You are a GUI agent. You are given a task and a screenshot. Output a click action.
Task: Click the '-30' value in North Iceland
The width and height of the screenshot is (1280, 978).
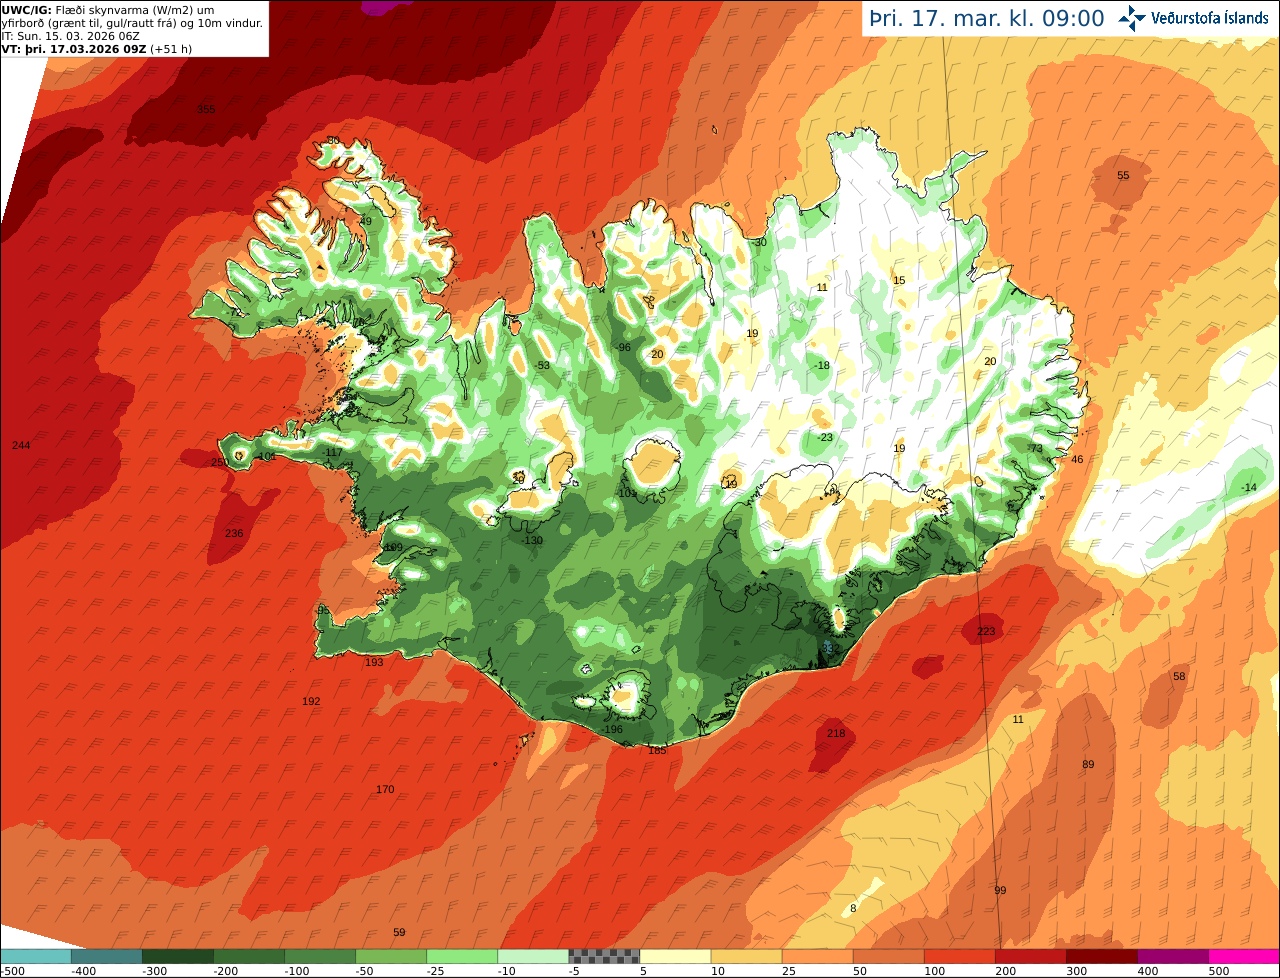[759, 242]
